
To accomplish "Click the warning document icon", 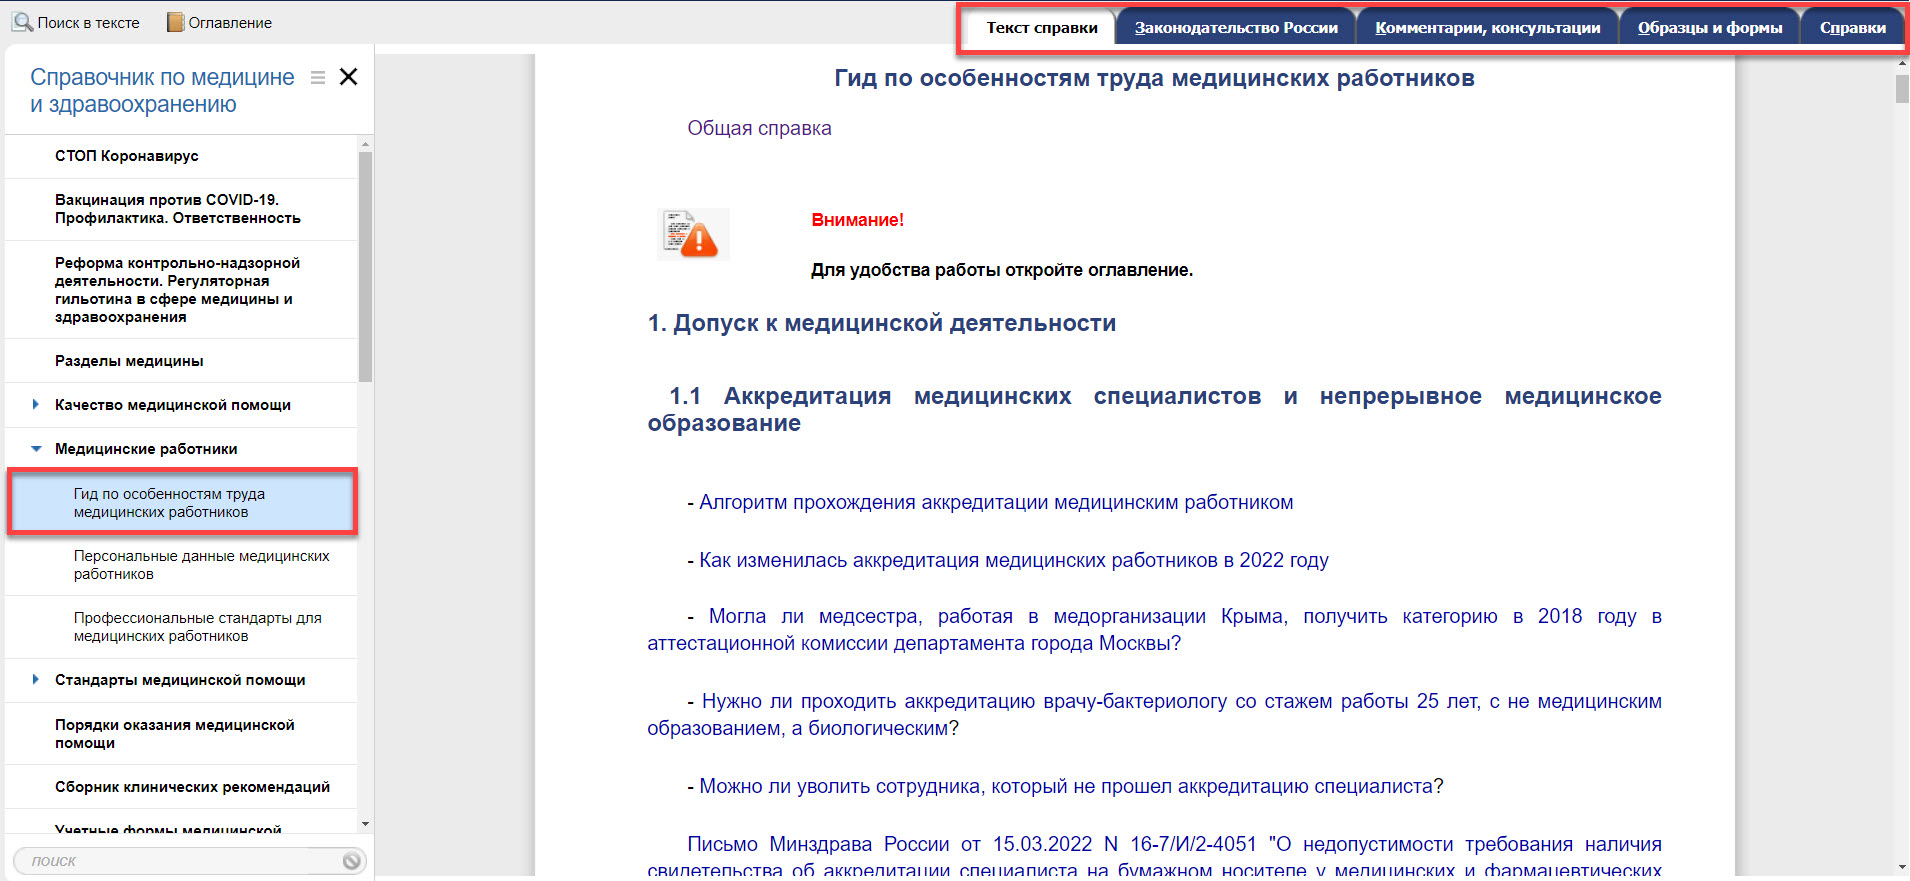I will pyautogui.click(x=693, y=234).
